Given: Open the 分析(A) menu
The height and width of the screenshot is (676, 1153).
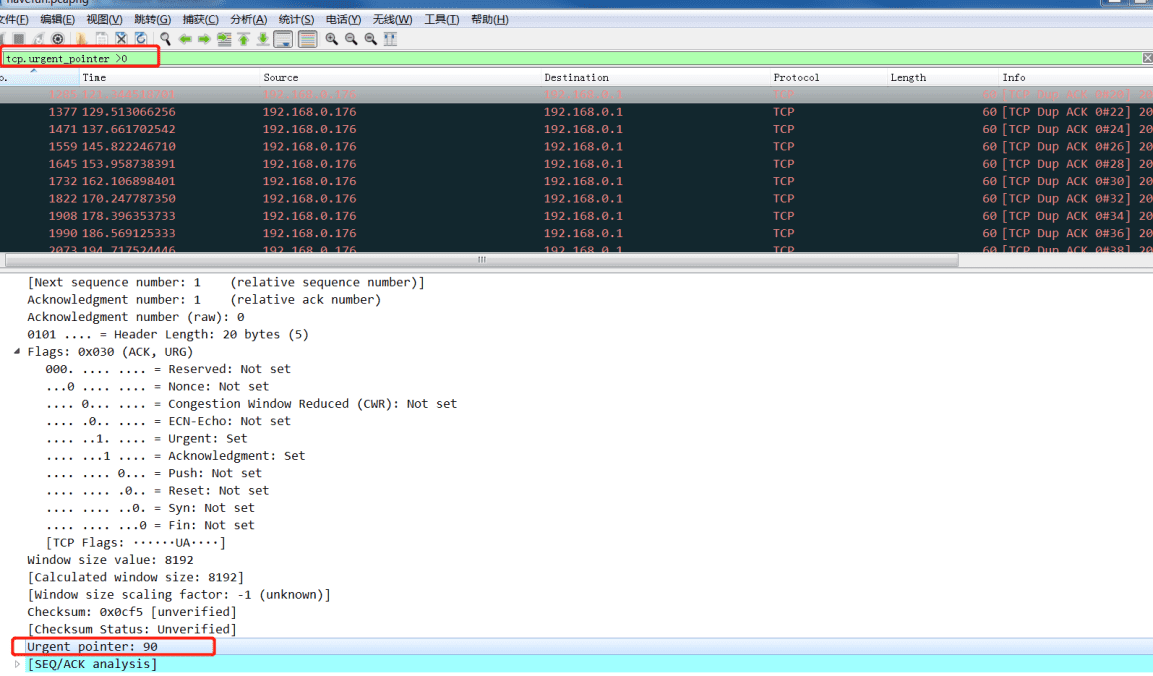Looking at the screenshot, I should 248,20.
